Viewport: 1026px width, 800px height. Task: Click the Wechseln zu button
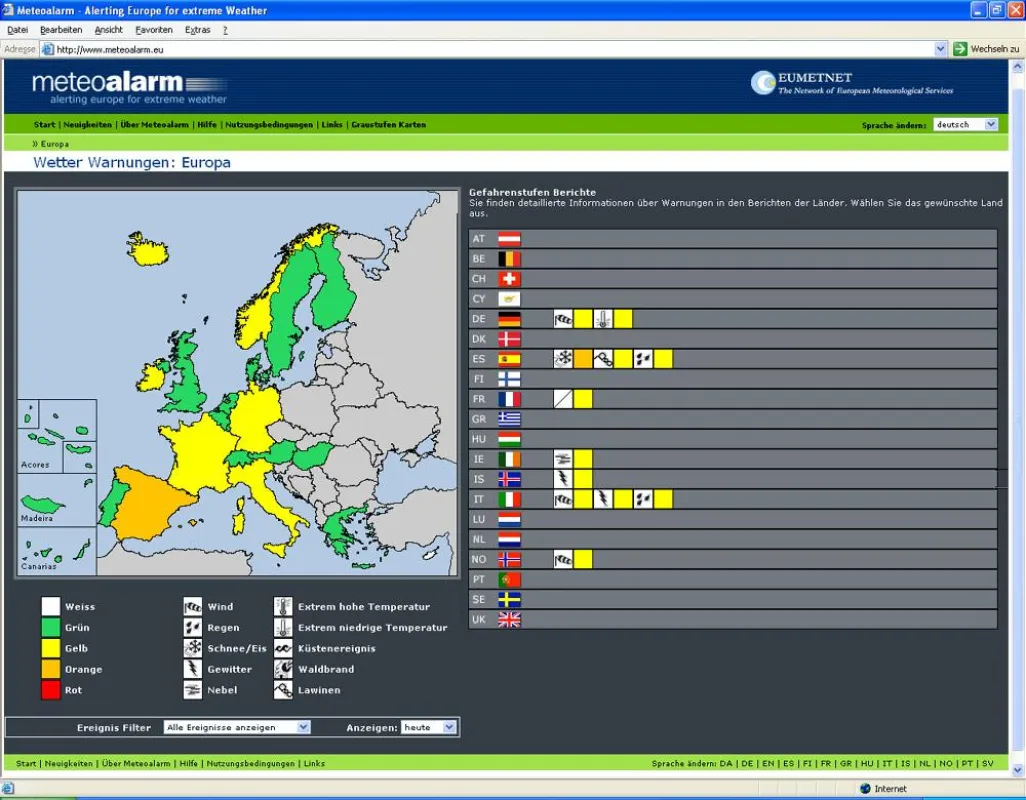point(987,49)
